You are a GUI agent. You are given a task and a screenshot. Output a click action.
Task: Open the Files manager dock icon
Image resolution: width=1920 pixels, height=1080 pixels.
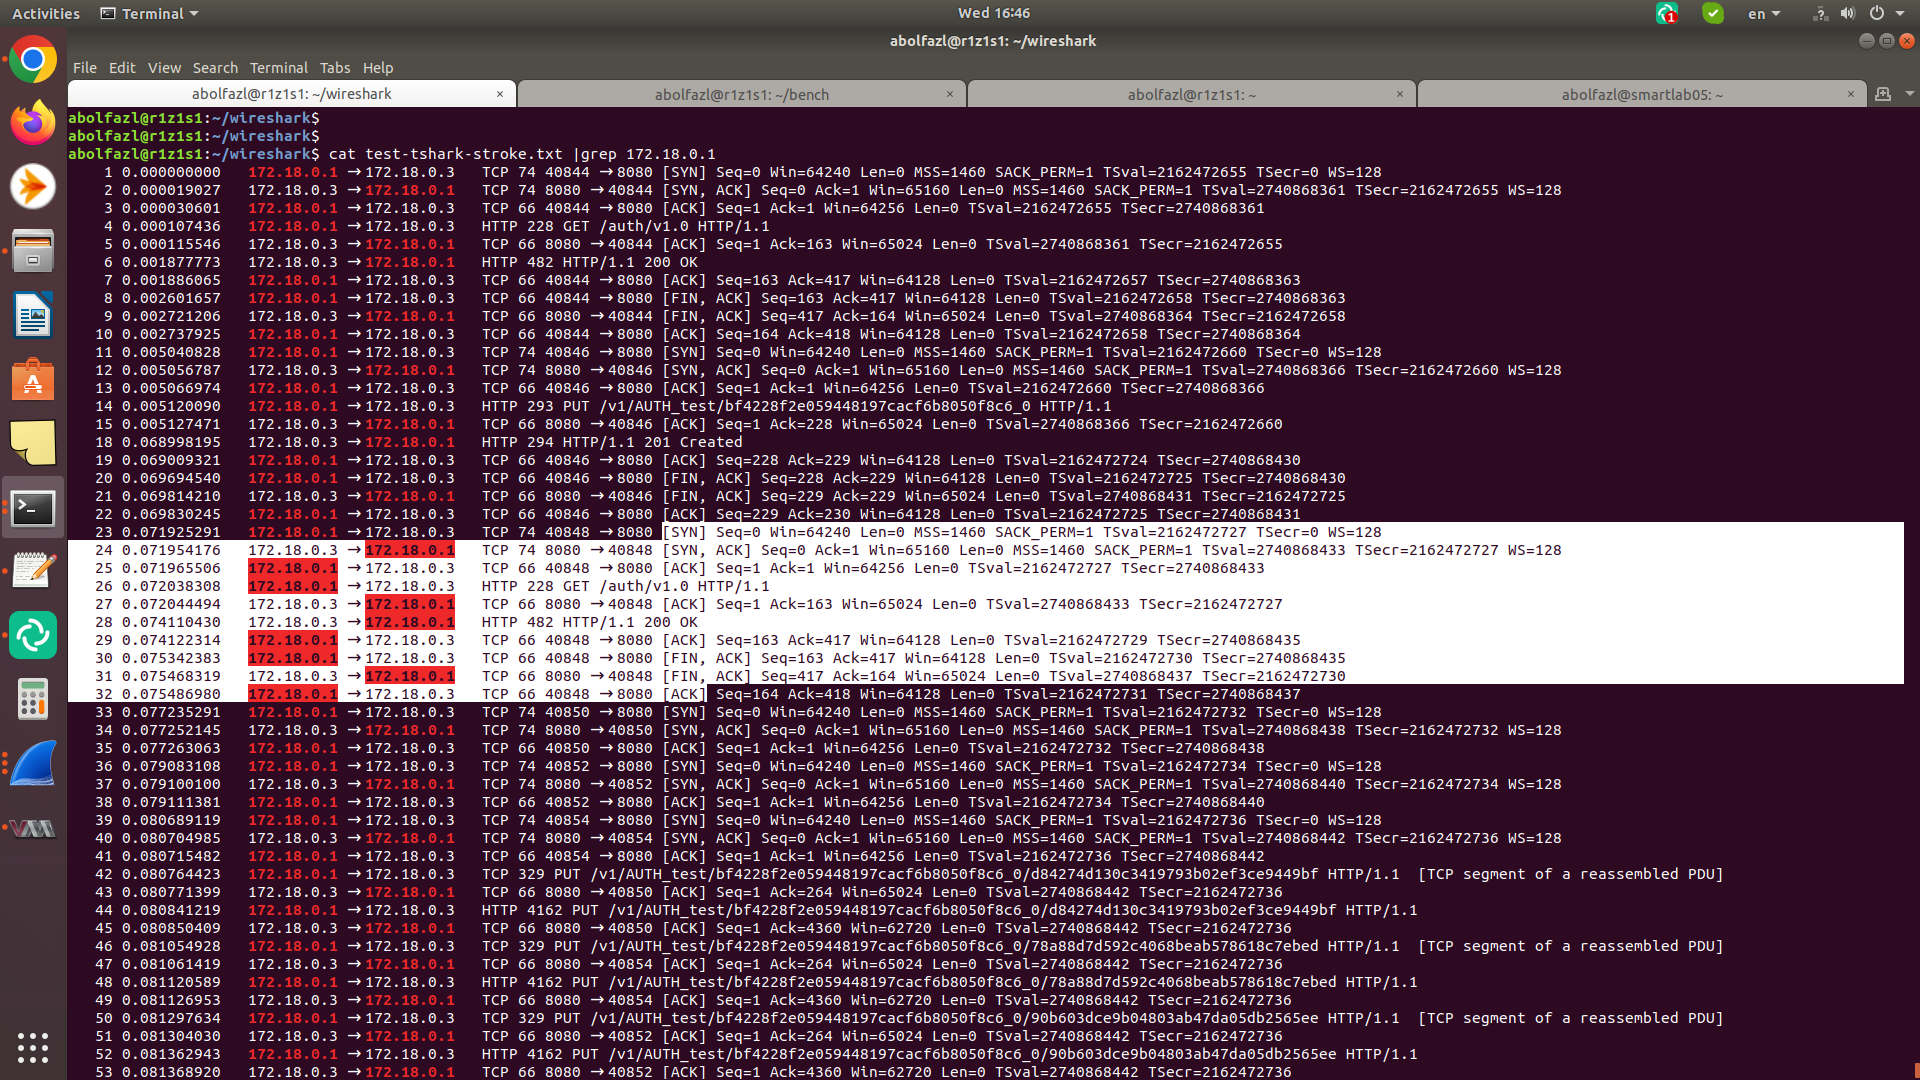pyautogui.click(x=33, y=251)
